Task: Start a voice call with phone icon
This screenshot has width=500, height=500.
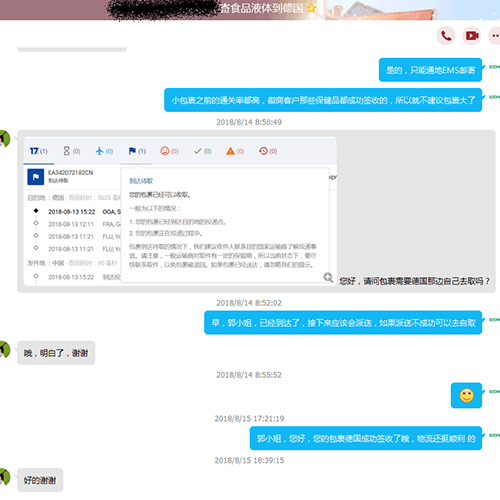Action: [x=446, y=35]
